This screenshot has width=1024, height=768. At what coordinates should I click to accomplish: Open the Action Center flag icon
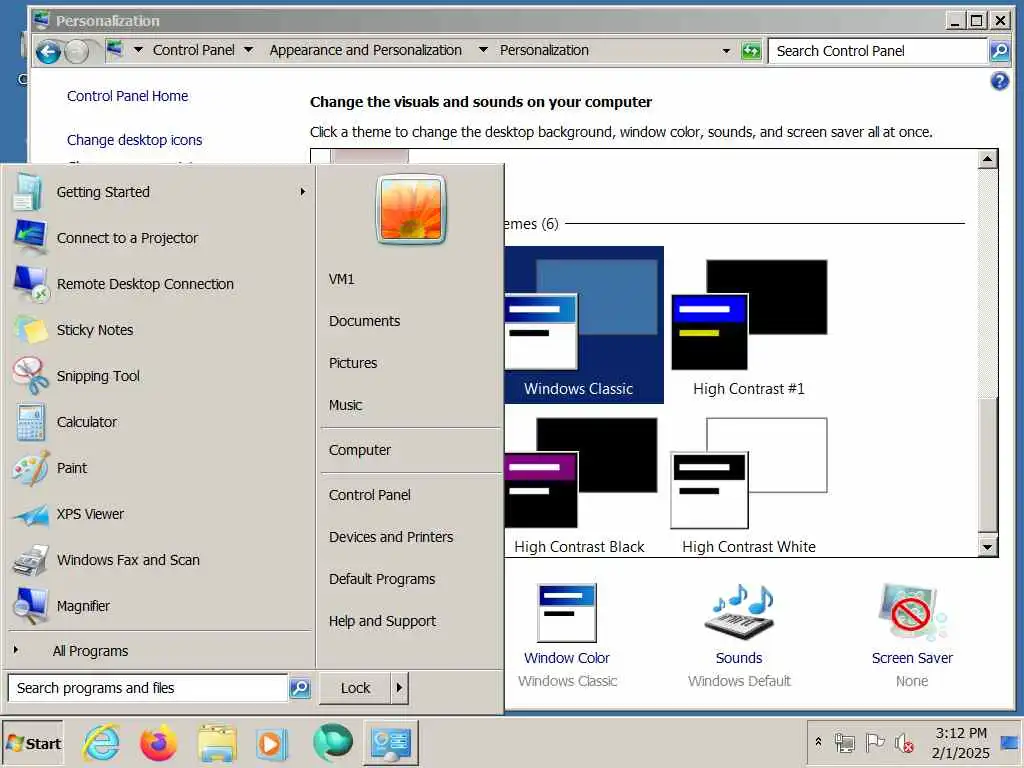(874, 743)
